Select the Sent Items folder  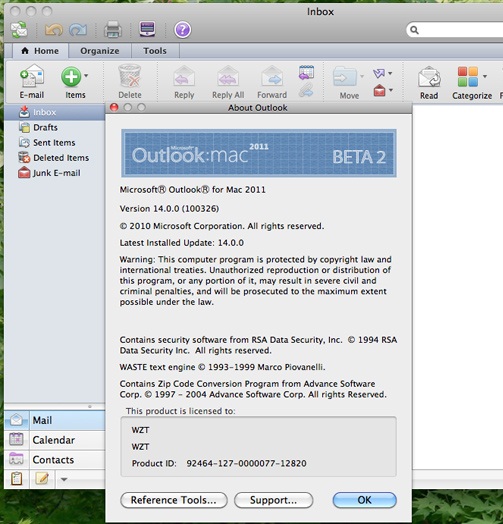(55, 143)
